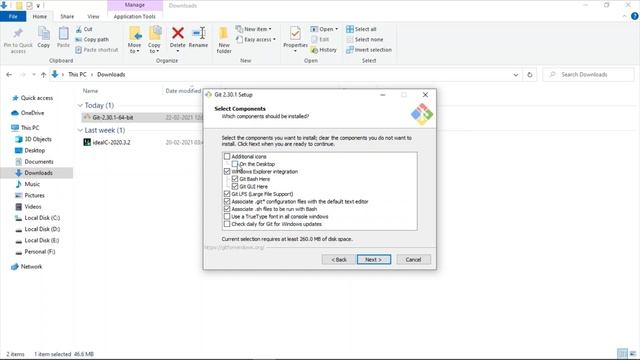Click Select all in ribbon

pos(361,29)
